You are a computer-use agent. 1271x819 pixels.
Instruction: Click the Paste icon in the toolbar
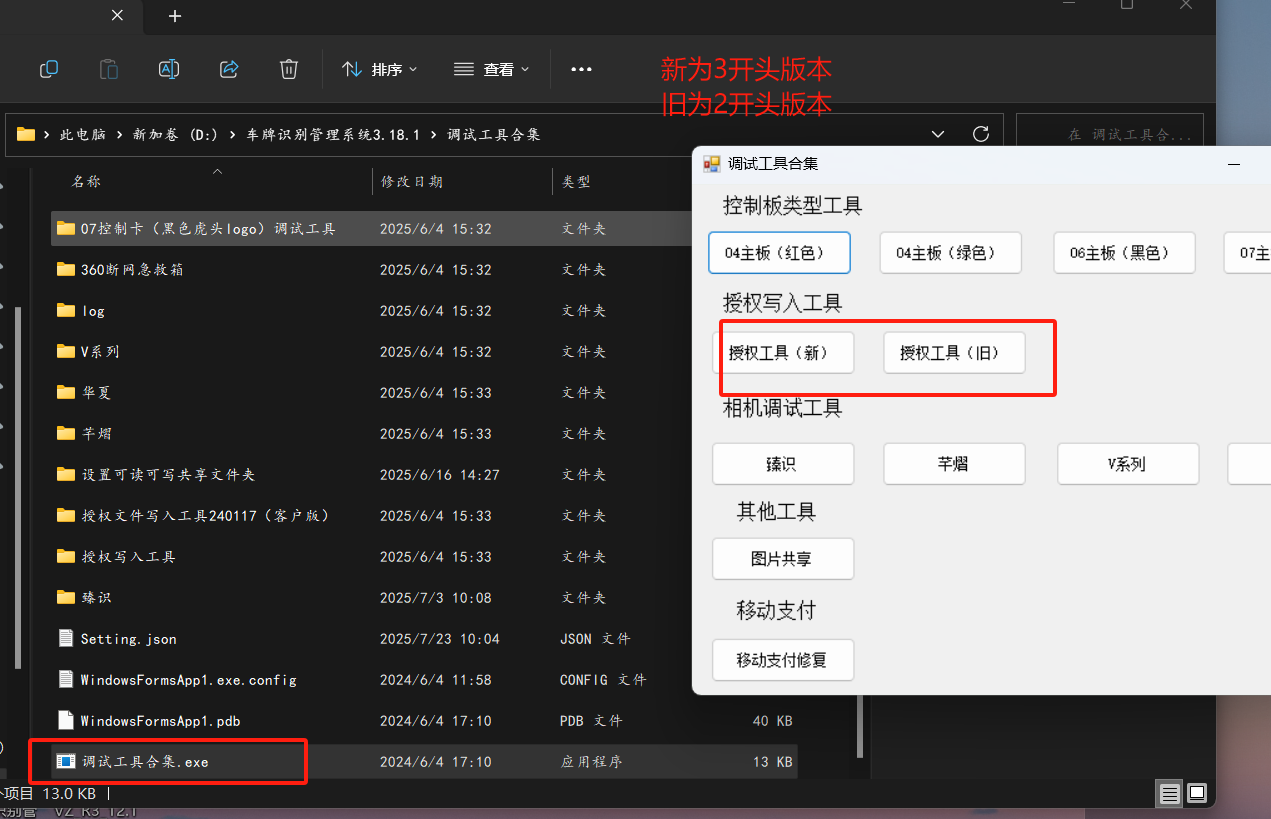click(x=108, y=69)
